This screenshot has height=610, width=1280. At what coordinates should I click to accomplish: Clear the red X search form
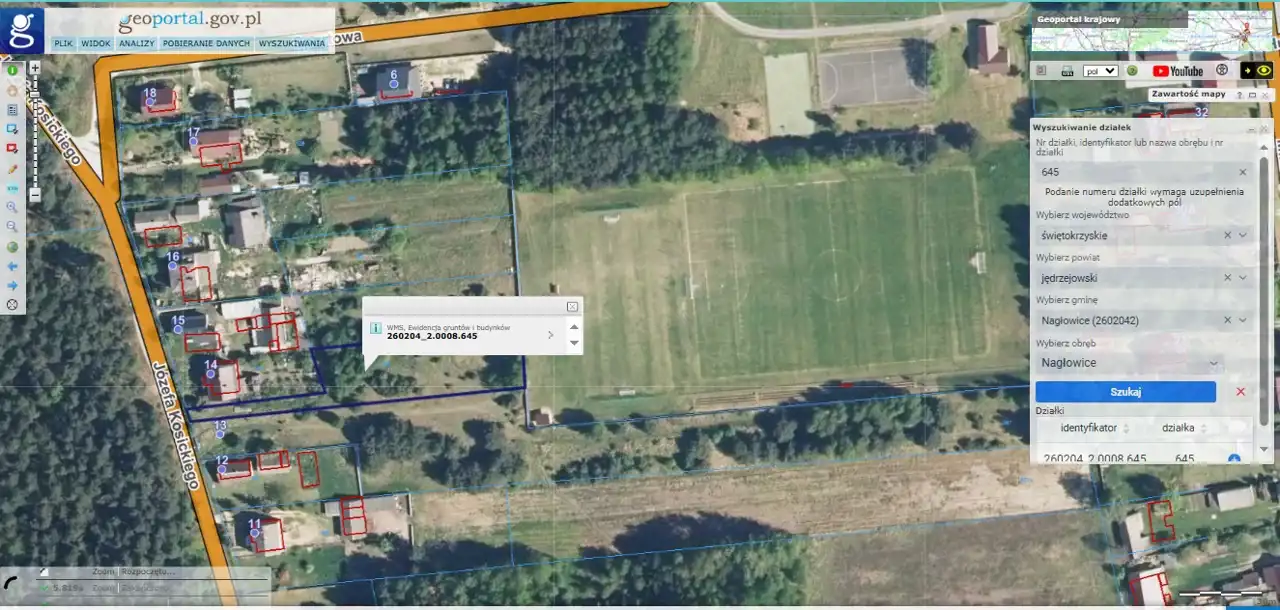pyautogui.click(x=1241, y=392)
